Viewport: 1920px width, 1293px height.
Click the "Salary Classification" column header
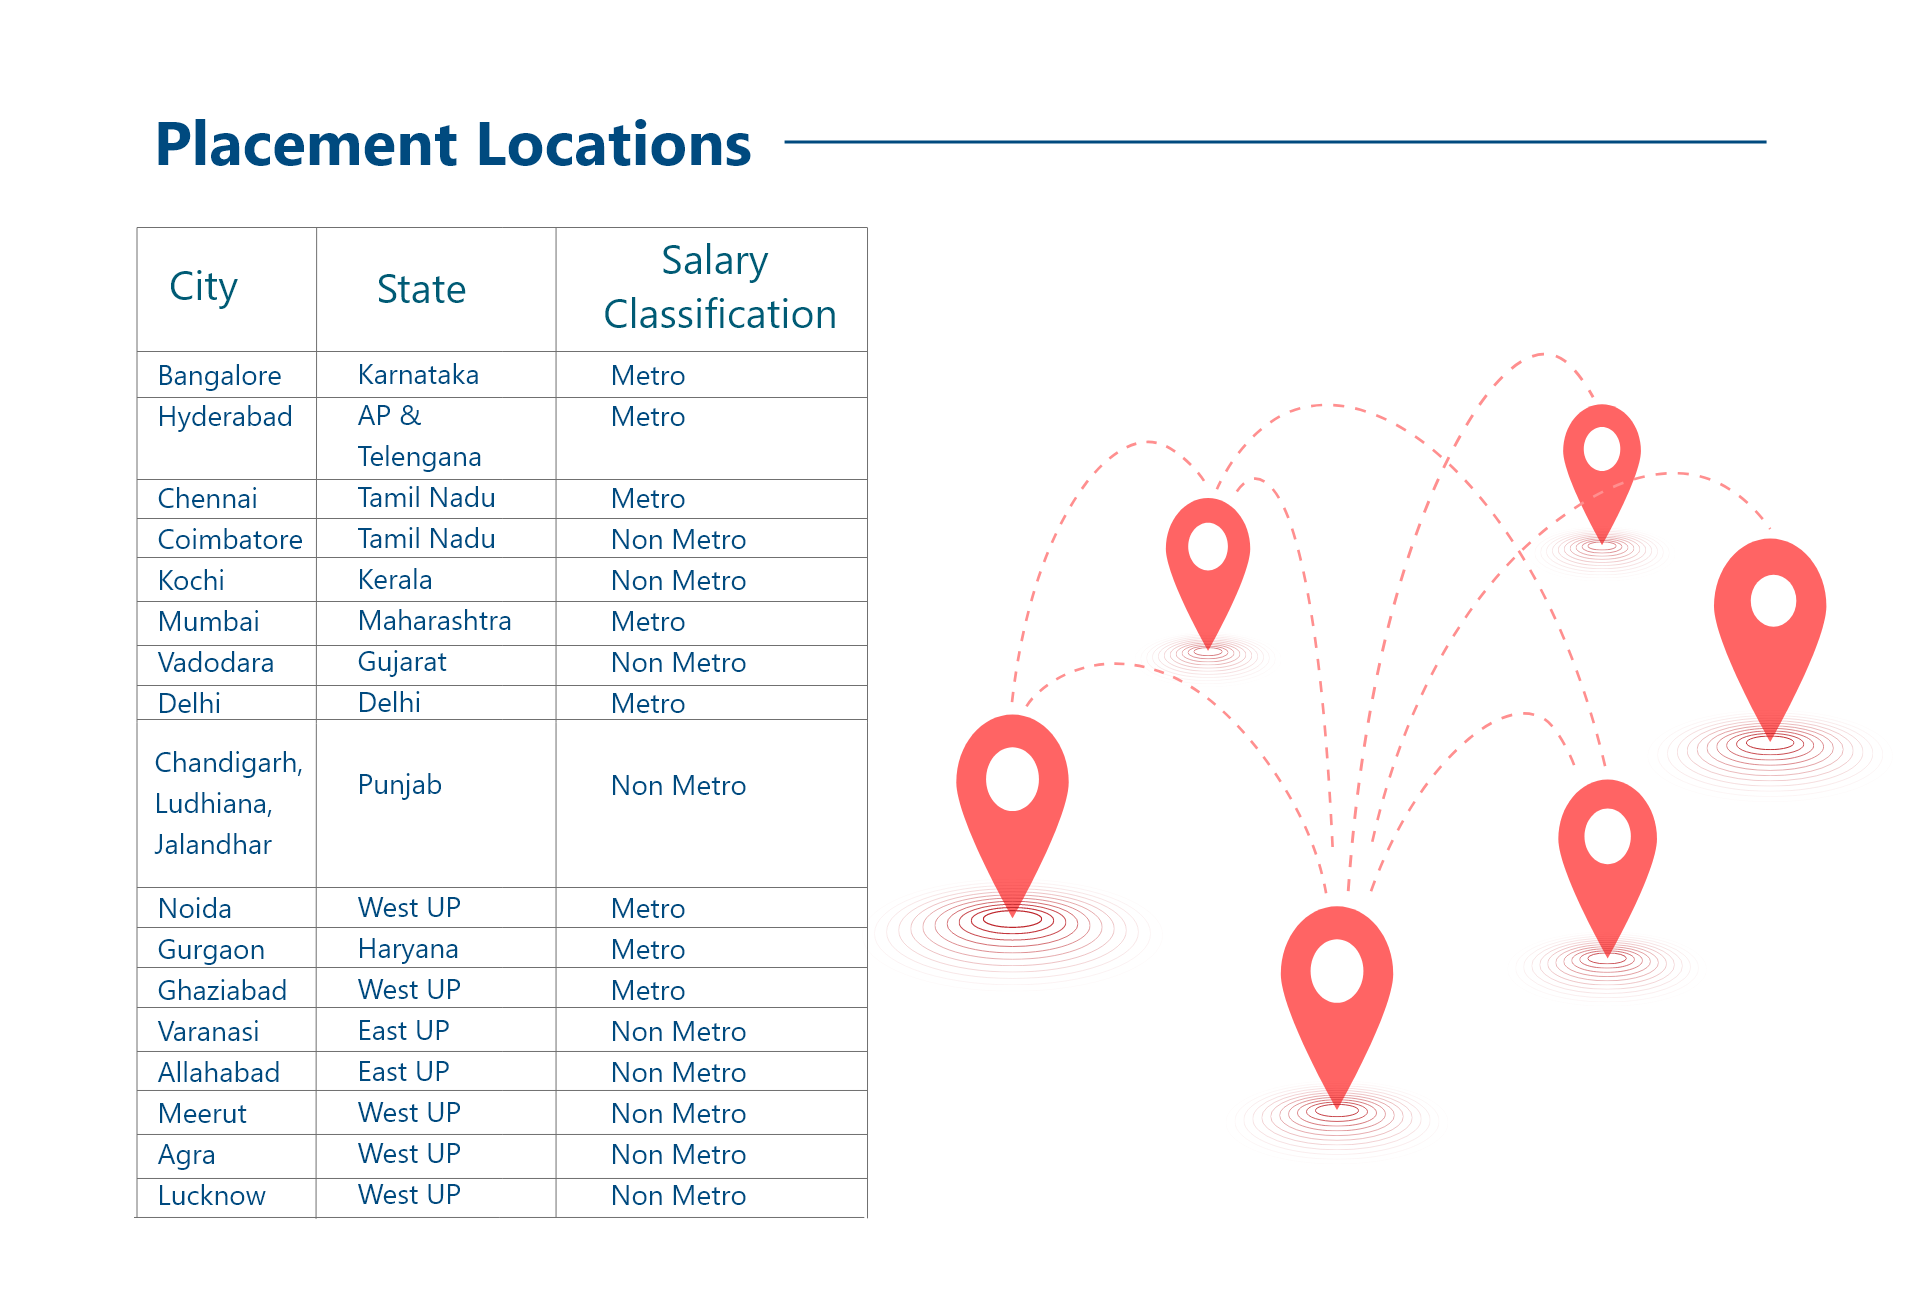click(x=719, y=288)
